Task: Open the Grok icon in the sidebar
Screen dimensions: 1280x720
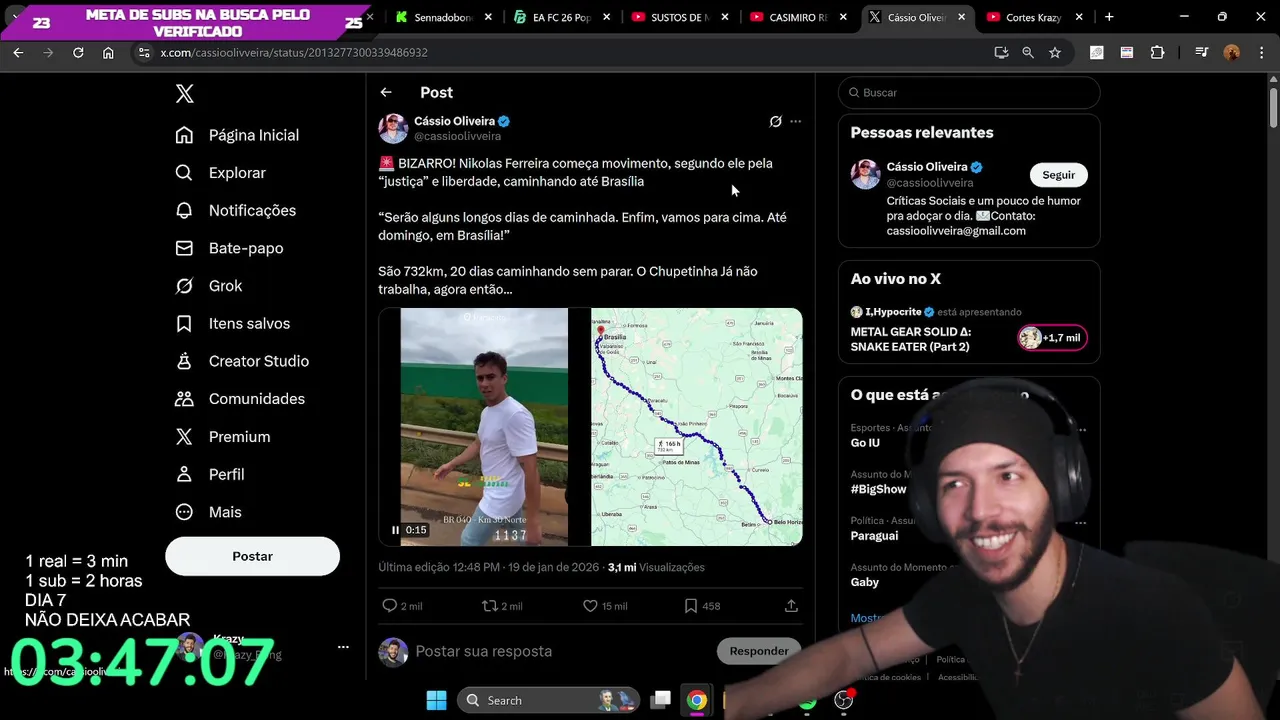Action: 184,286
